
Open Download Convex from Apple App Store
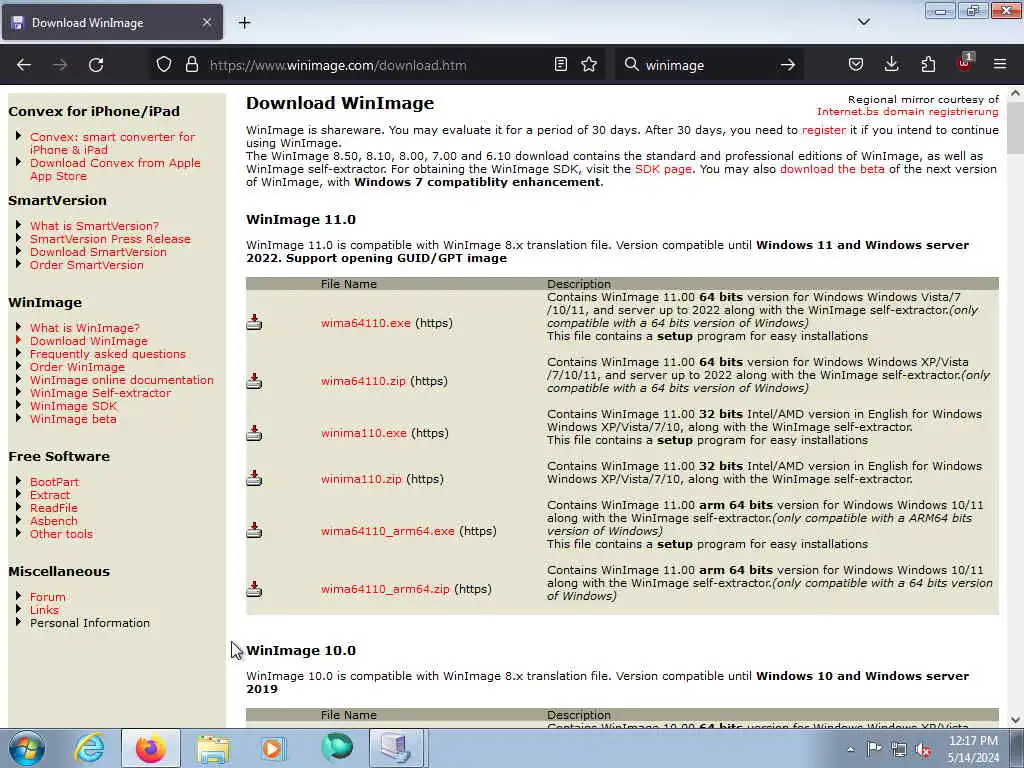pos(115,170)
